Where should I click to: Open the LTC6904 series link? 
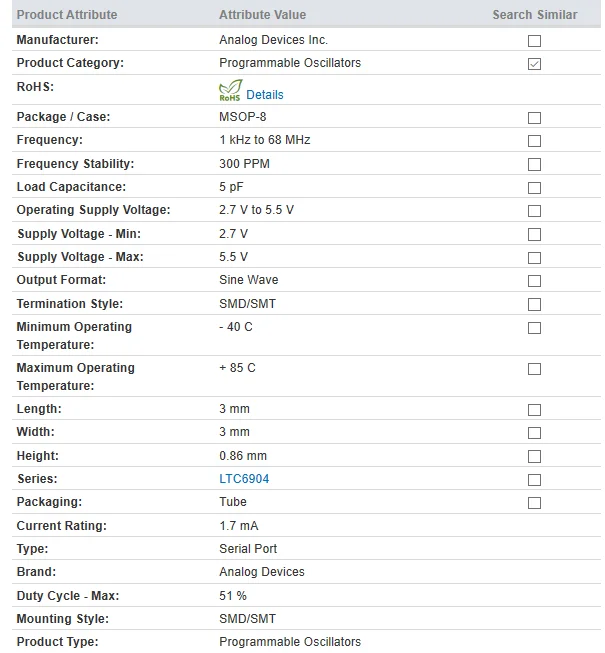coord(244,479)
